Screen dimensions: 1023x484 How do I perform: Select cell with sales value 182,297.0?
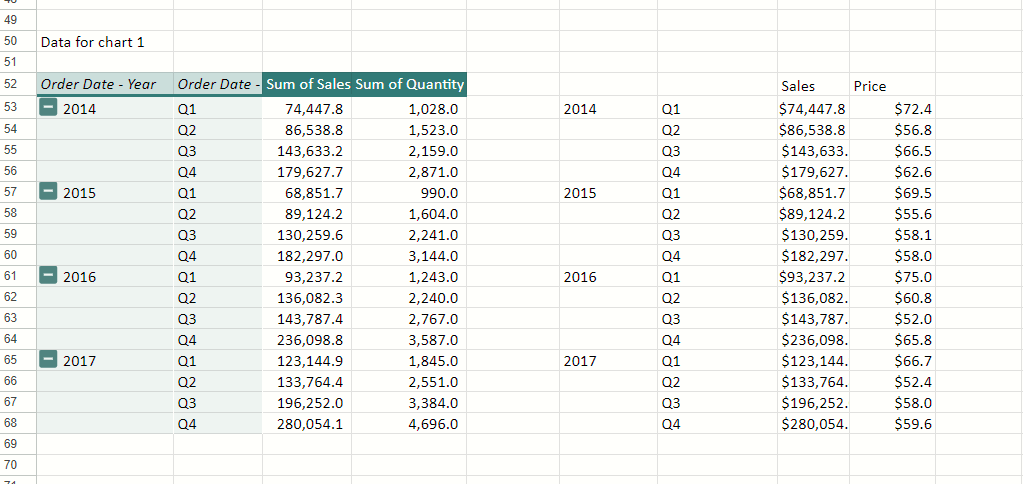pyautogui.click(x=307, y=256)
